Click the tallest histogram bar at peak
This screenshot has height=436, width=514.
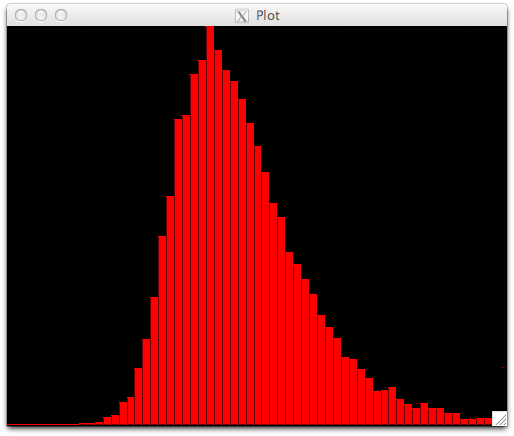click(210, 225)
